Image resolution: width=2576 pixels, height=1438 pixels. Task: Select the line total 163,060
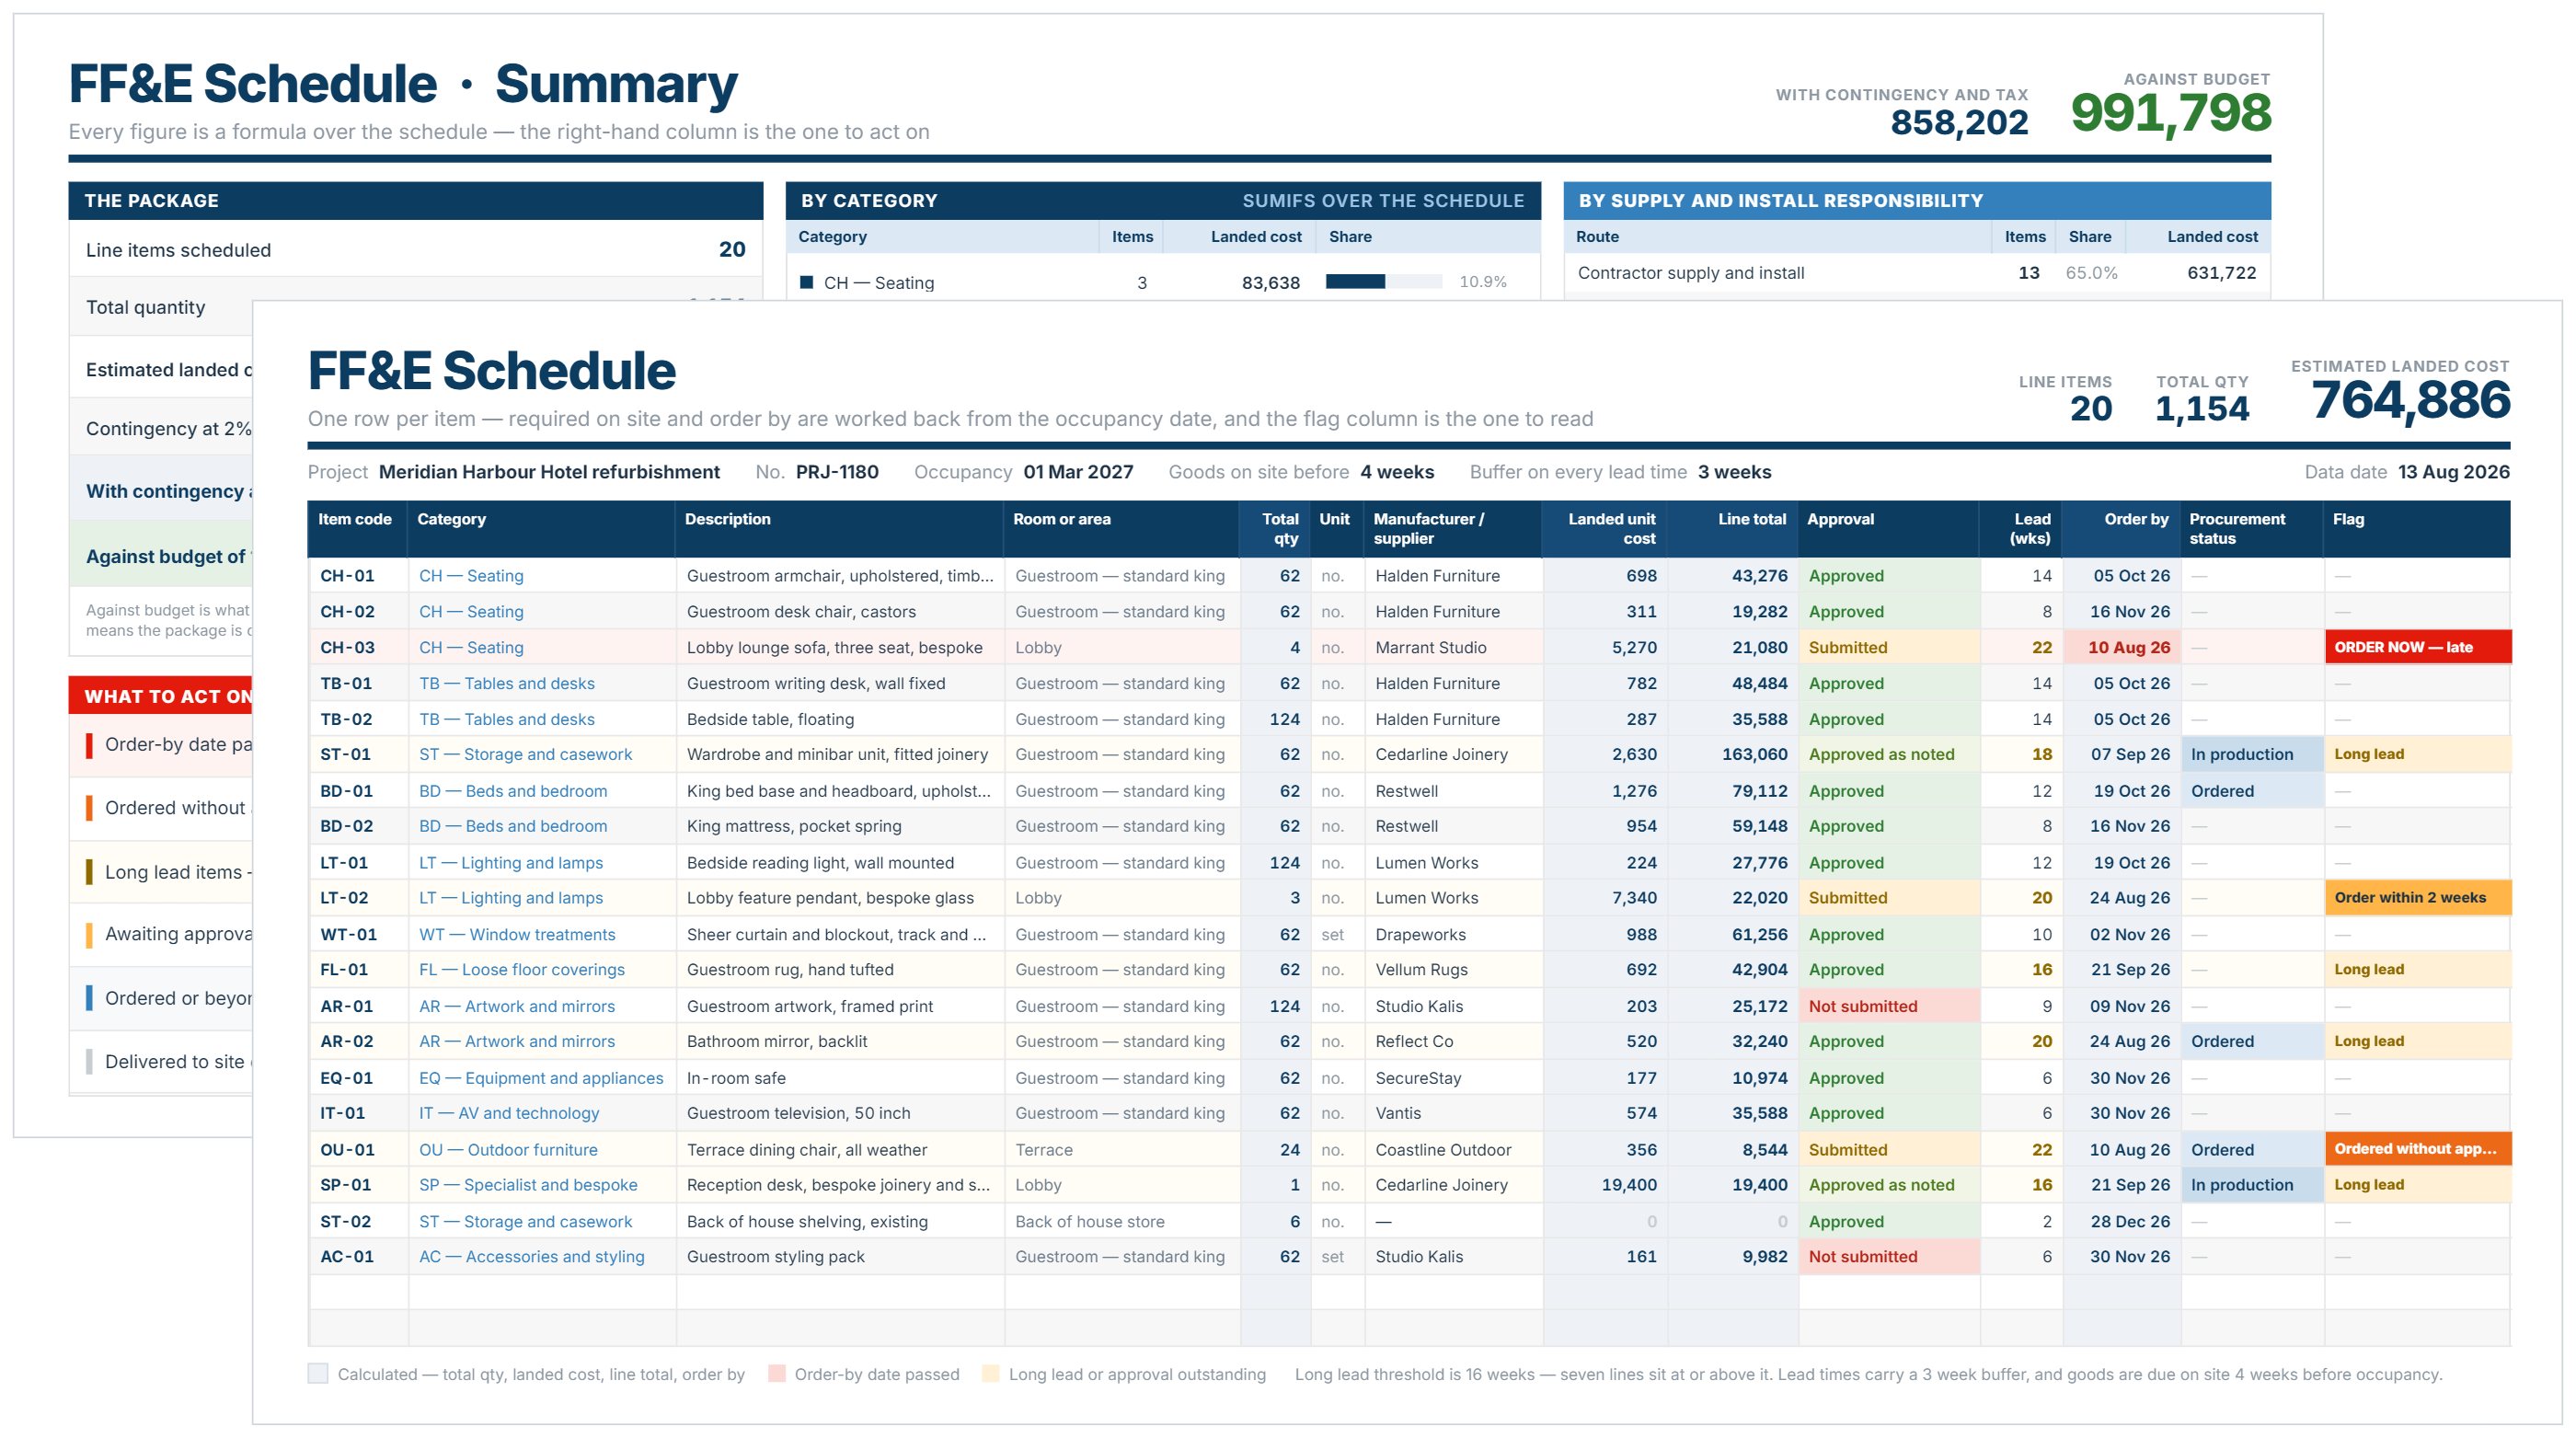pyautogui.click(x=1754, y=754)
